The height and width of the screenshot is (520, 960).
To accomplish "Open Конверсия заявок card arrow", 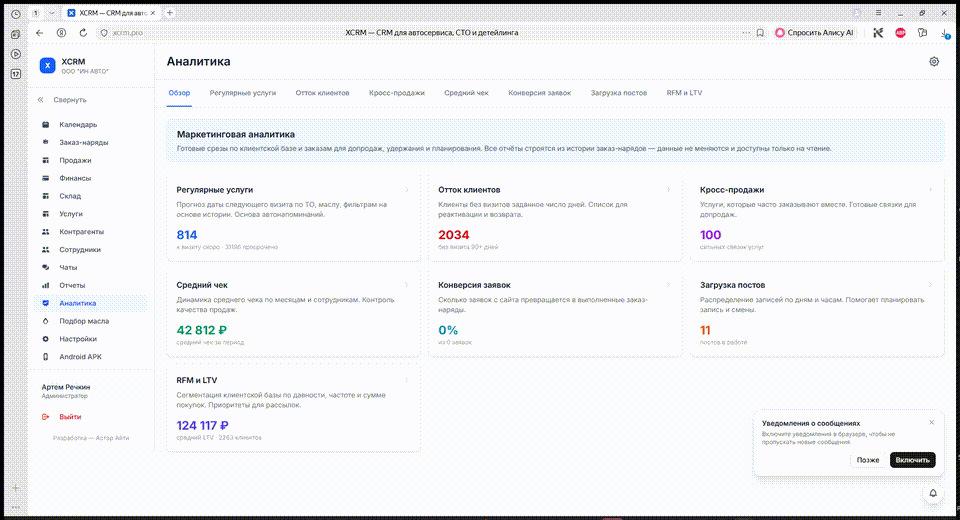I will (668, 285).
